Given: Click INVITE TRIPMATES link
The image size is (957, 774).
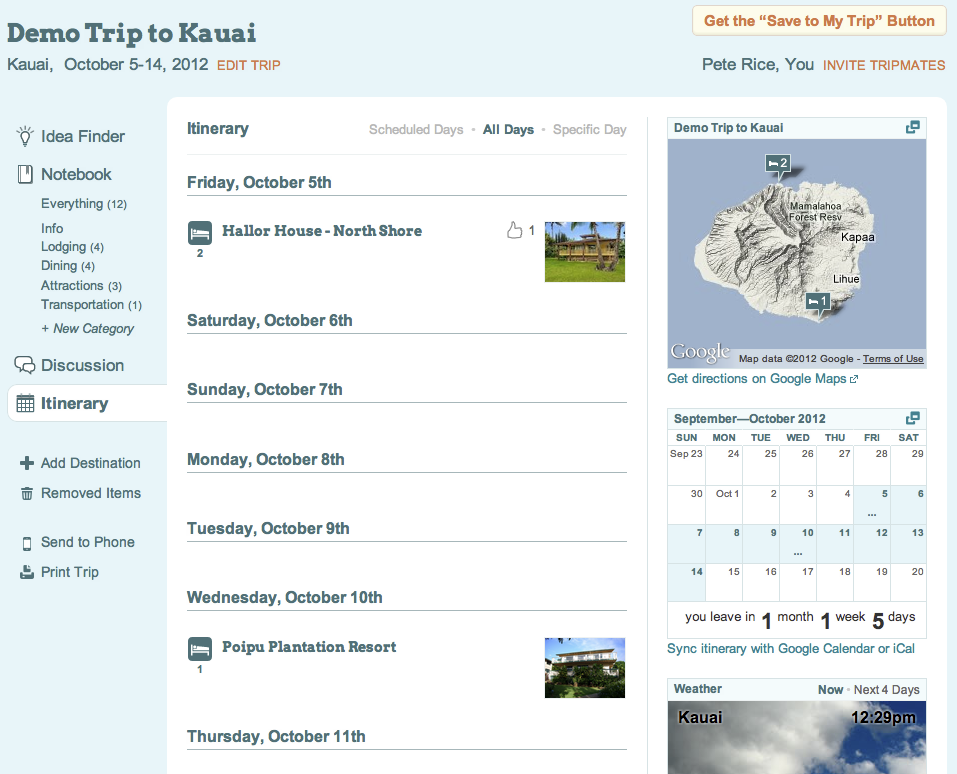Looking at the screenshot, I should [883, 65].
